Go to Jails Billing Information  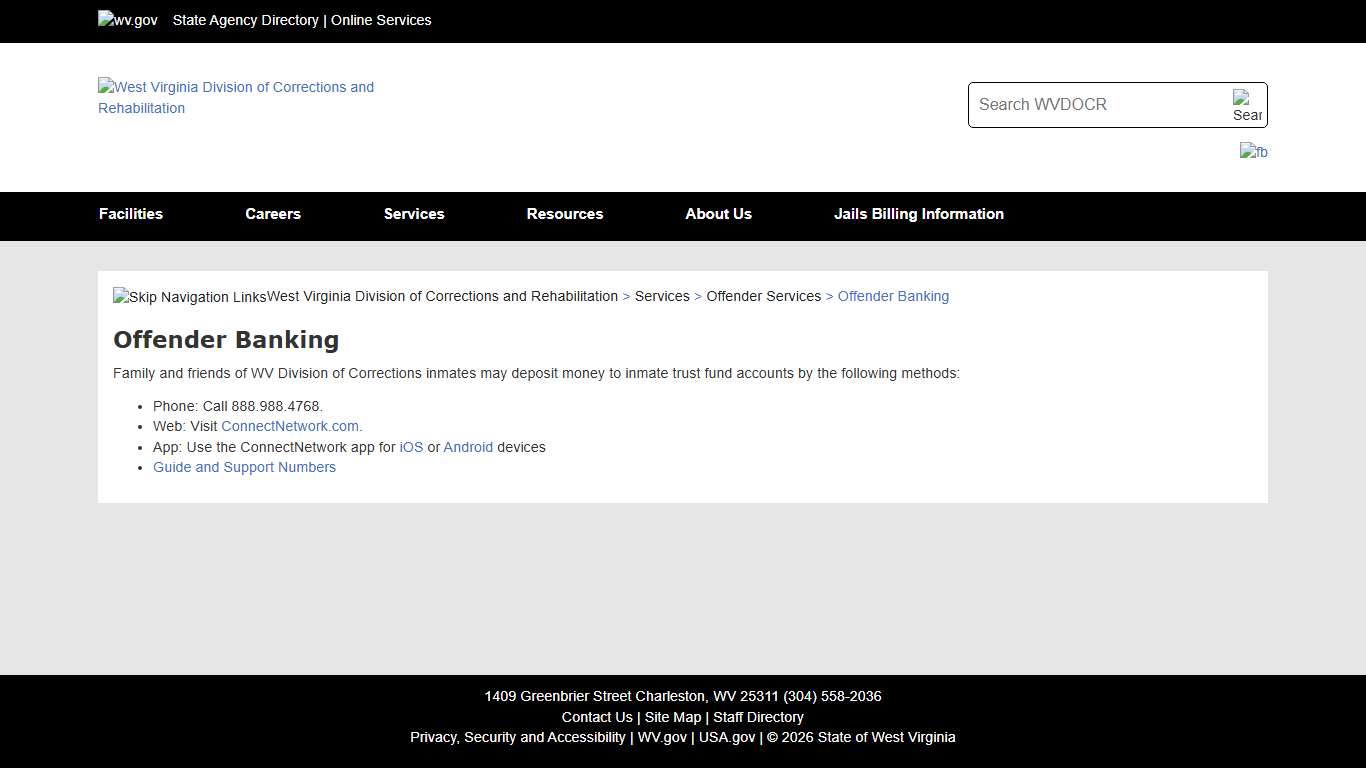click(x=919, y=214)
